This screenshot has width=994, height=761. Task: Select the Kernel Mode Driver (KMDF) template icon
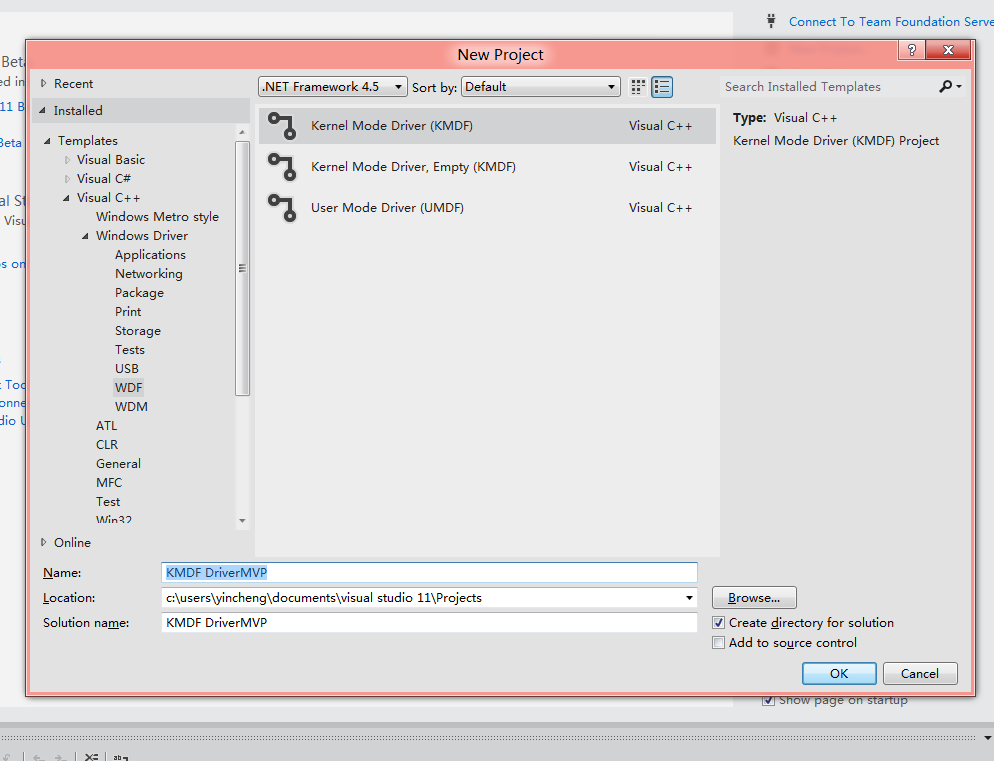[x=283, y=125]
